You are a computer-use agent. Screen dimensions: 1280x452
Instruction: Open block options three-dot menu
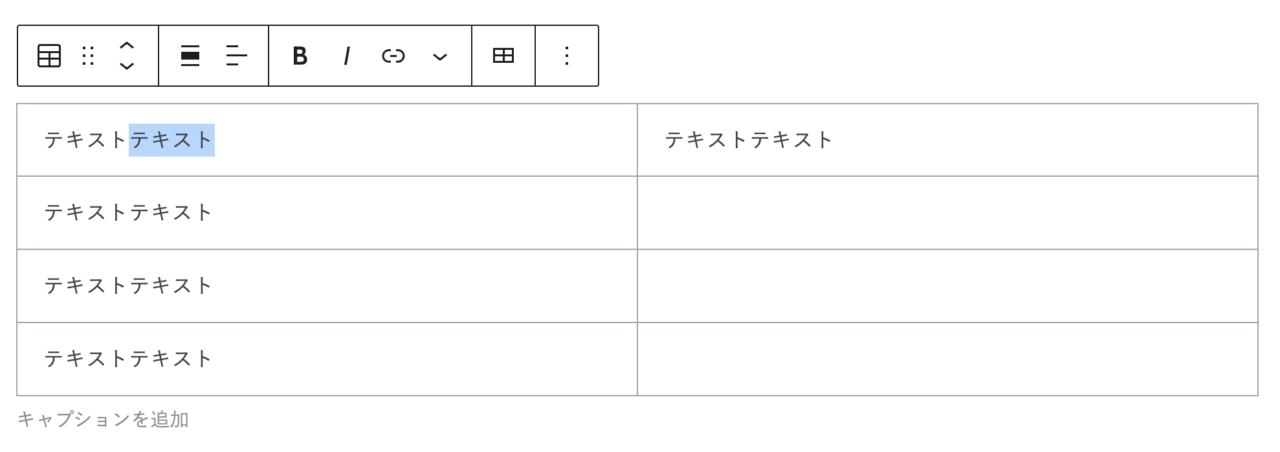[566, 56]
